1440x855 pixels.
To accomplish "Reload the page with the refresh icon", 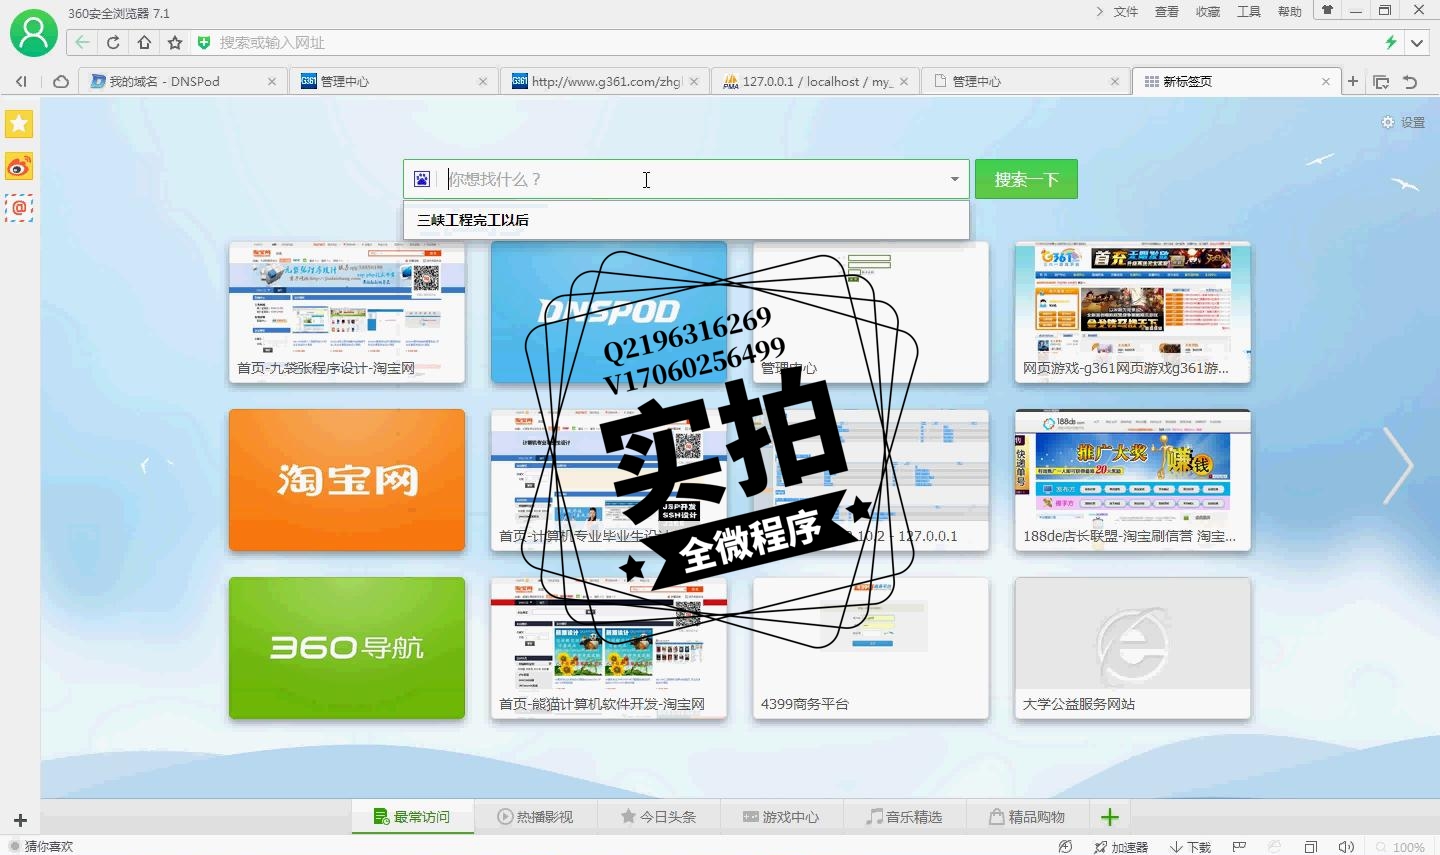I will [x=113, y=42].
